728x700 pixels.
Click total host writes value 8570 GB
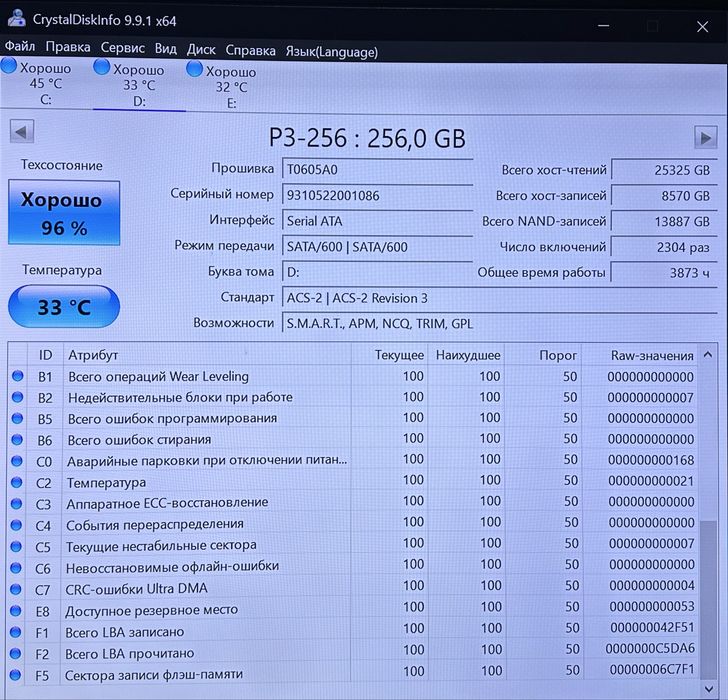point(664,195)
